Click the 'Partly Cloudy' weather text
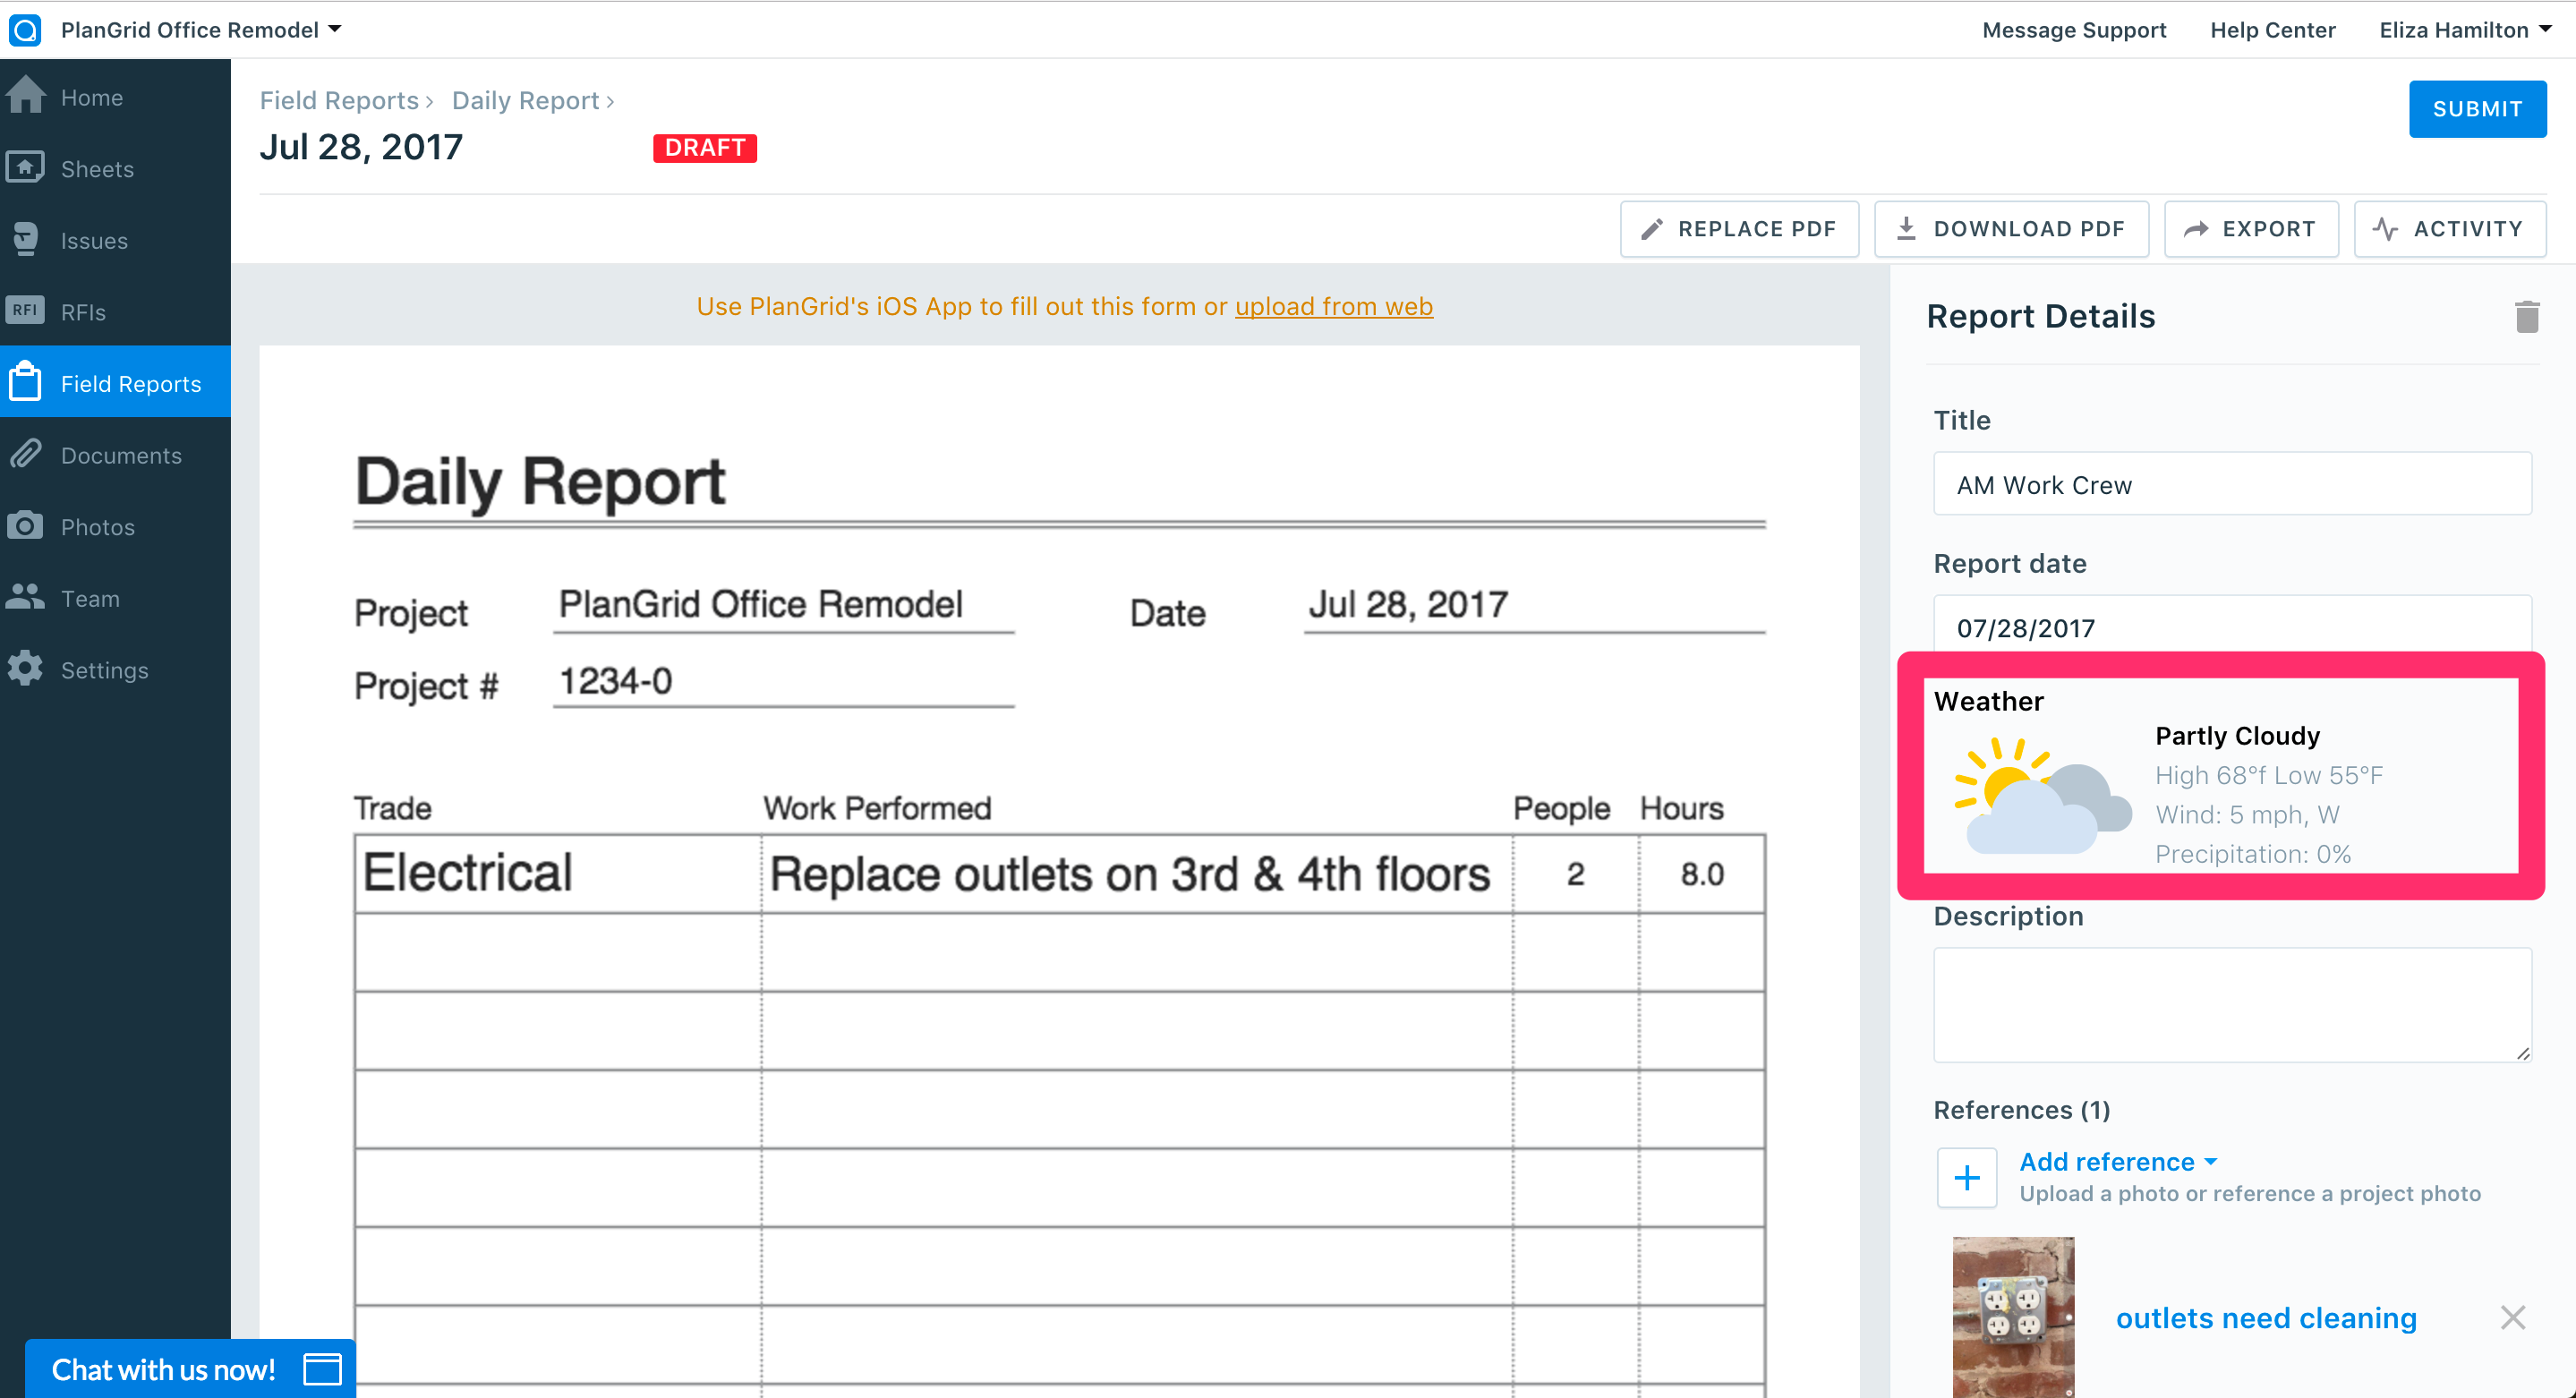The height and width of the screenshot is (1398, 2576). (2238, 736)
